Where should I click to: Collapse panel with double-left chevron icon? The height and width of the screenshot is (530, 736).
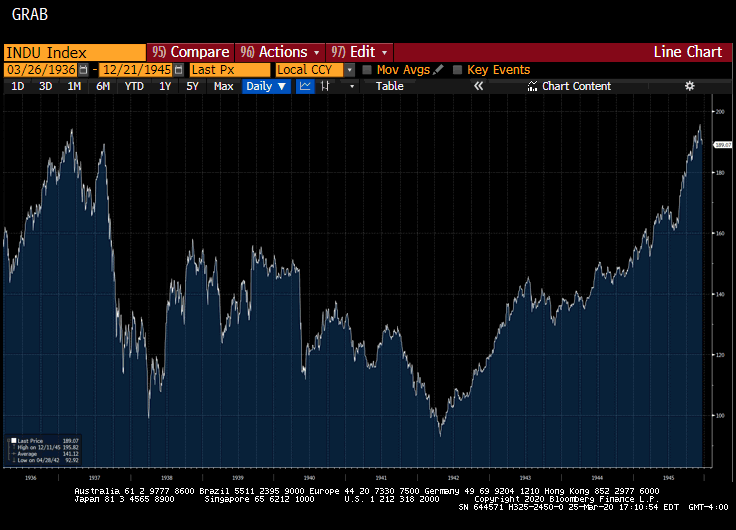pyautogui.click(x=478, y=87)
